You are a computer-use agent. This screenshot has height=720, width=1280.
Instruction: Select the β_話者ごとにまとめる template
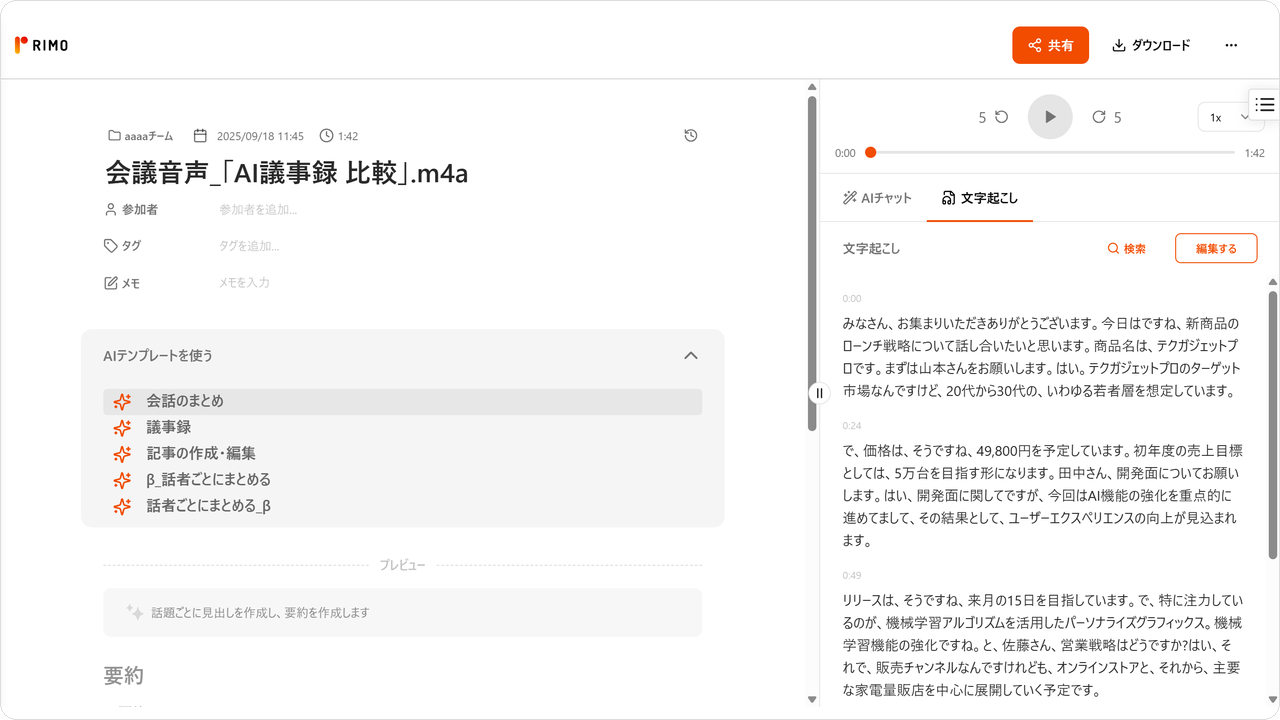tap(402, 480)
